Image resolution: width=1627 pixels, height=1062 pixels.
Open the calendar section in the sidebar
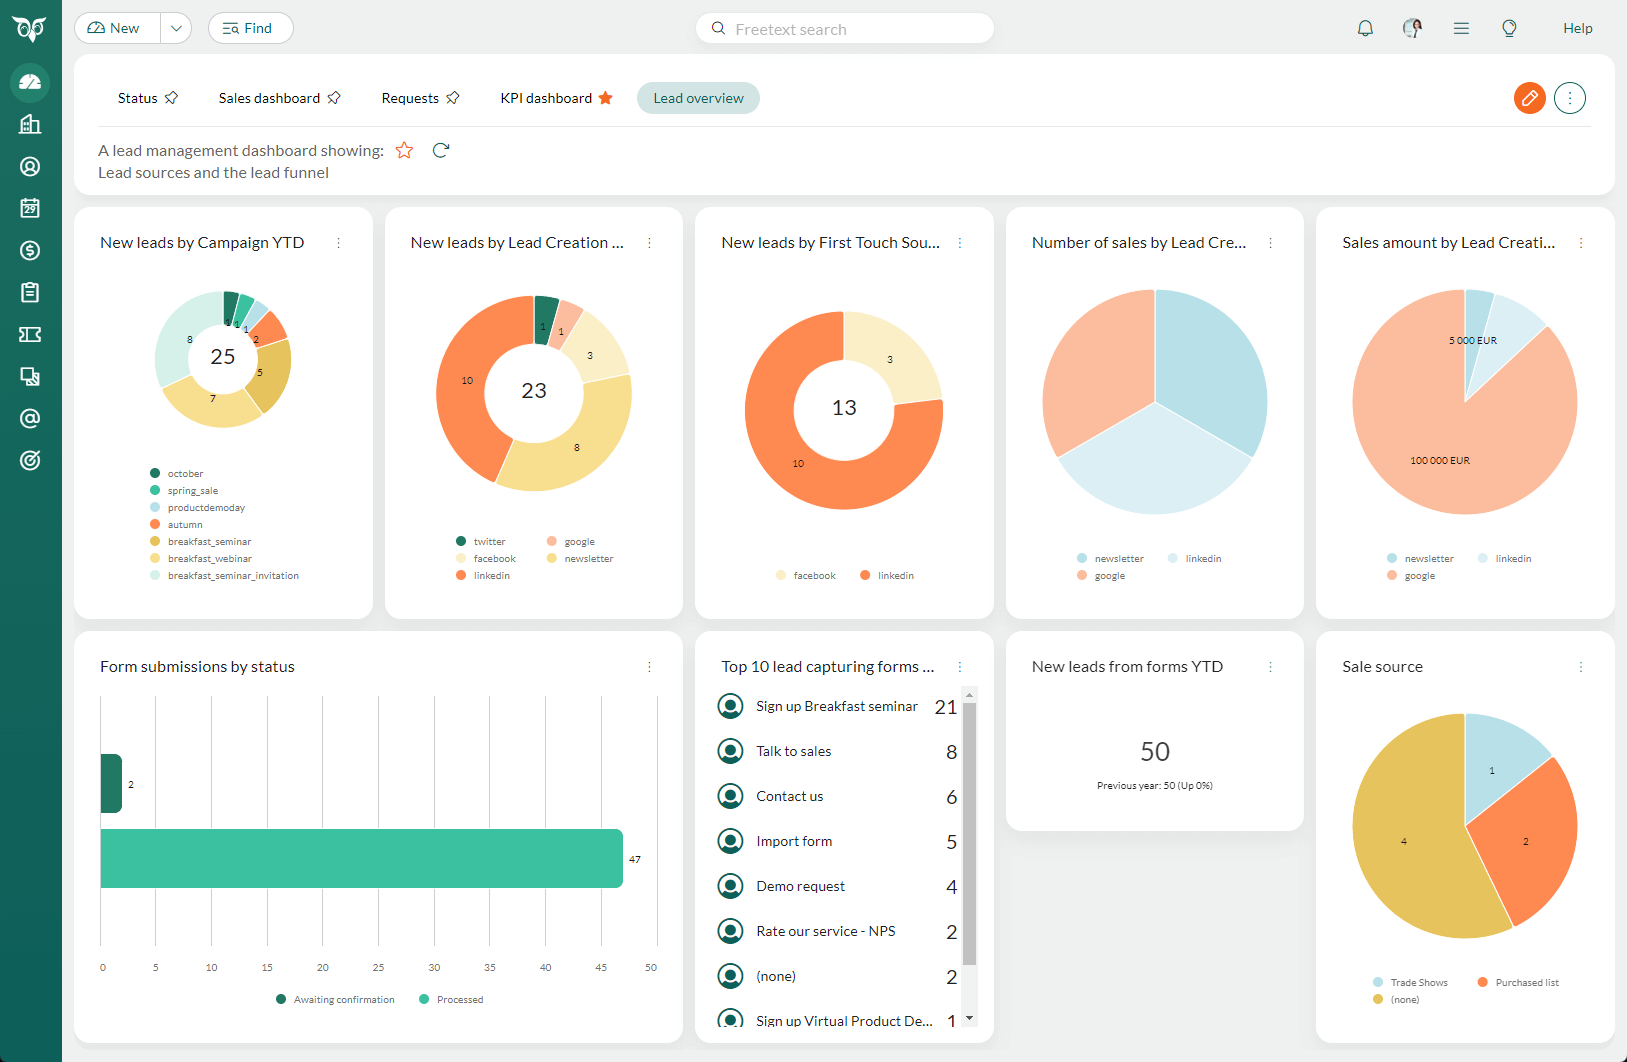(x=29, y=209)
